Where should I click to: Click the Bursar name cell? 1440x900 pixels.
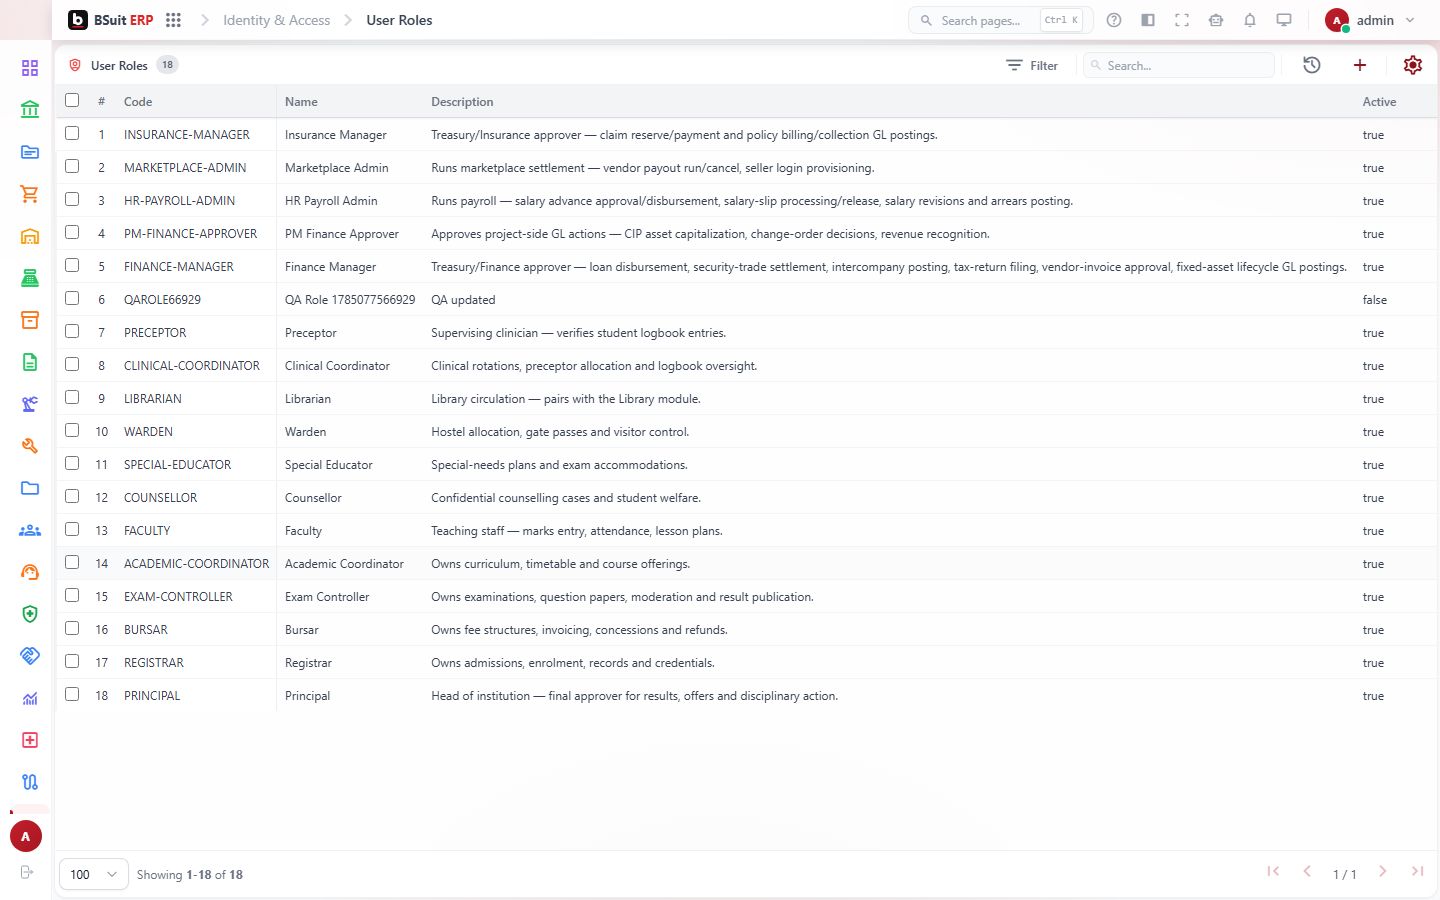point(302,630)
